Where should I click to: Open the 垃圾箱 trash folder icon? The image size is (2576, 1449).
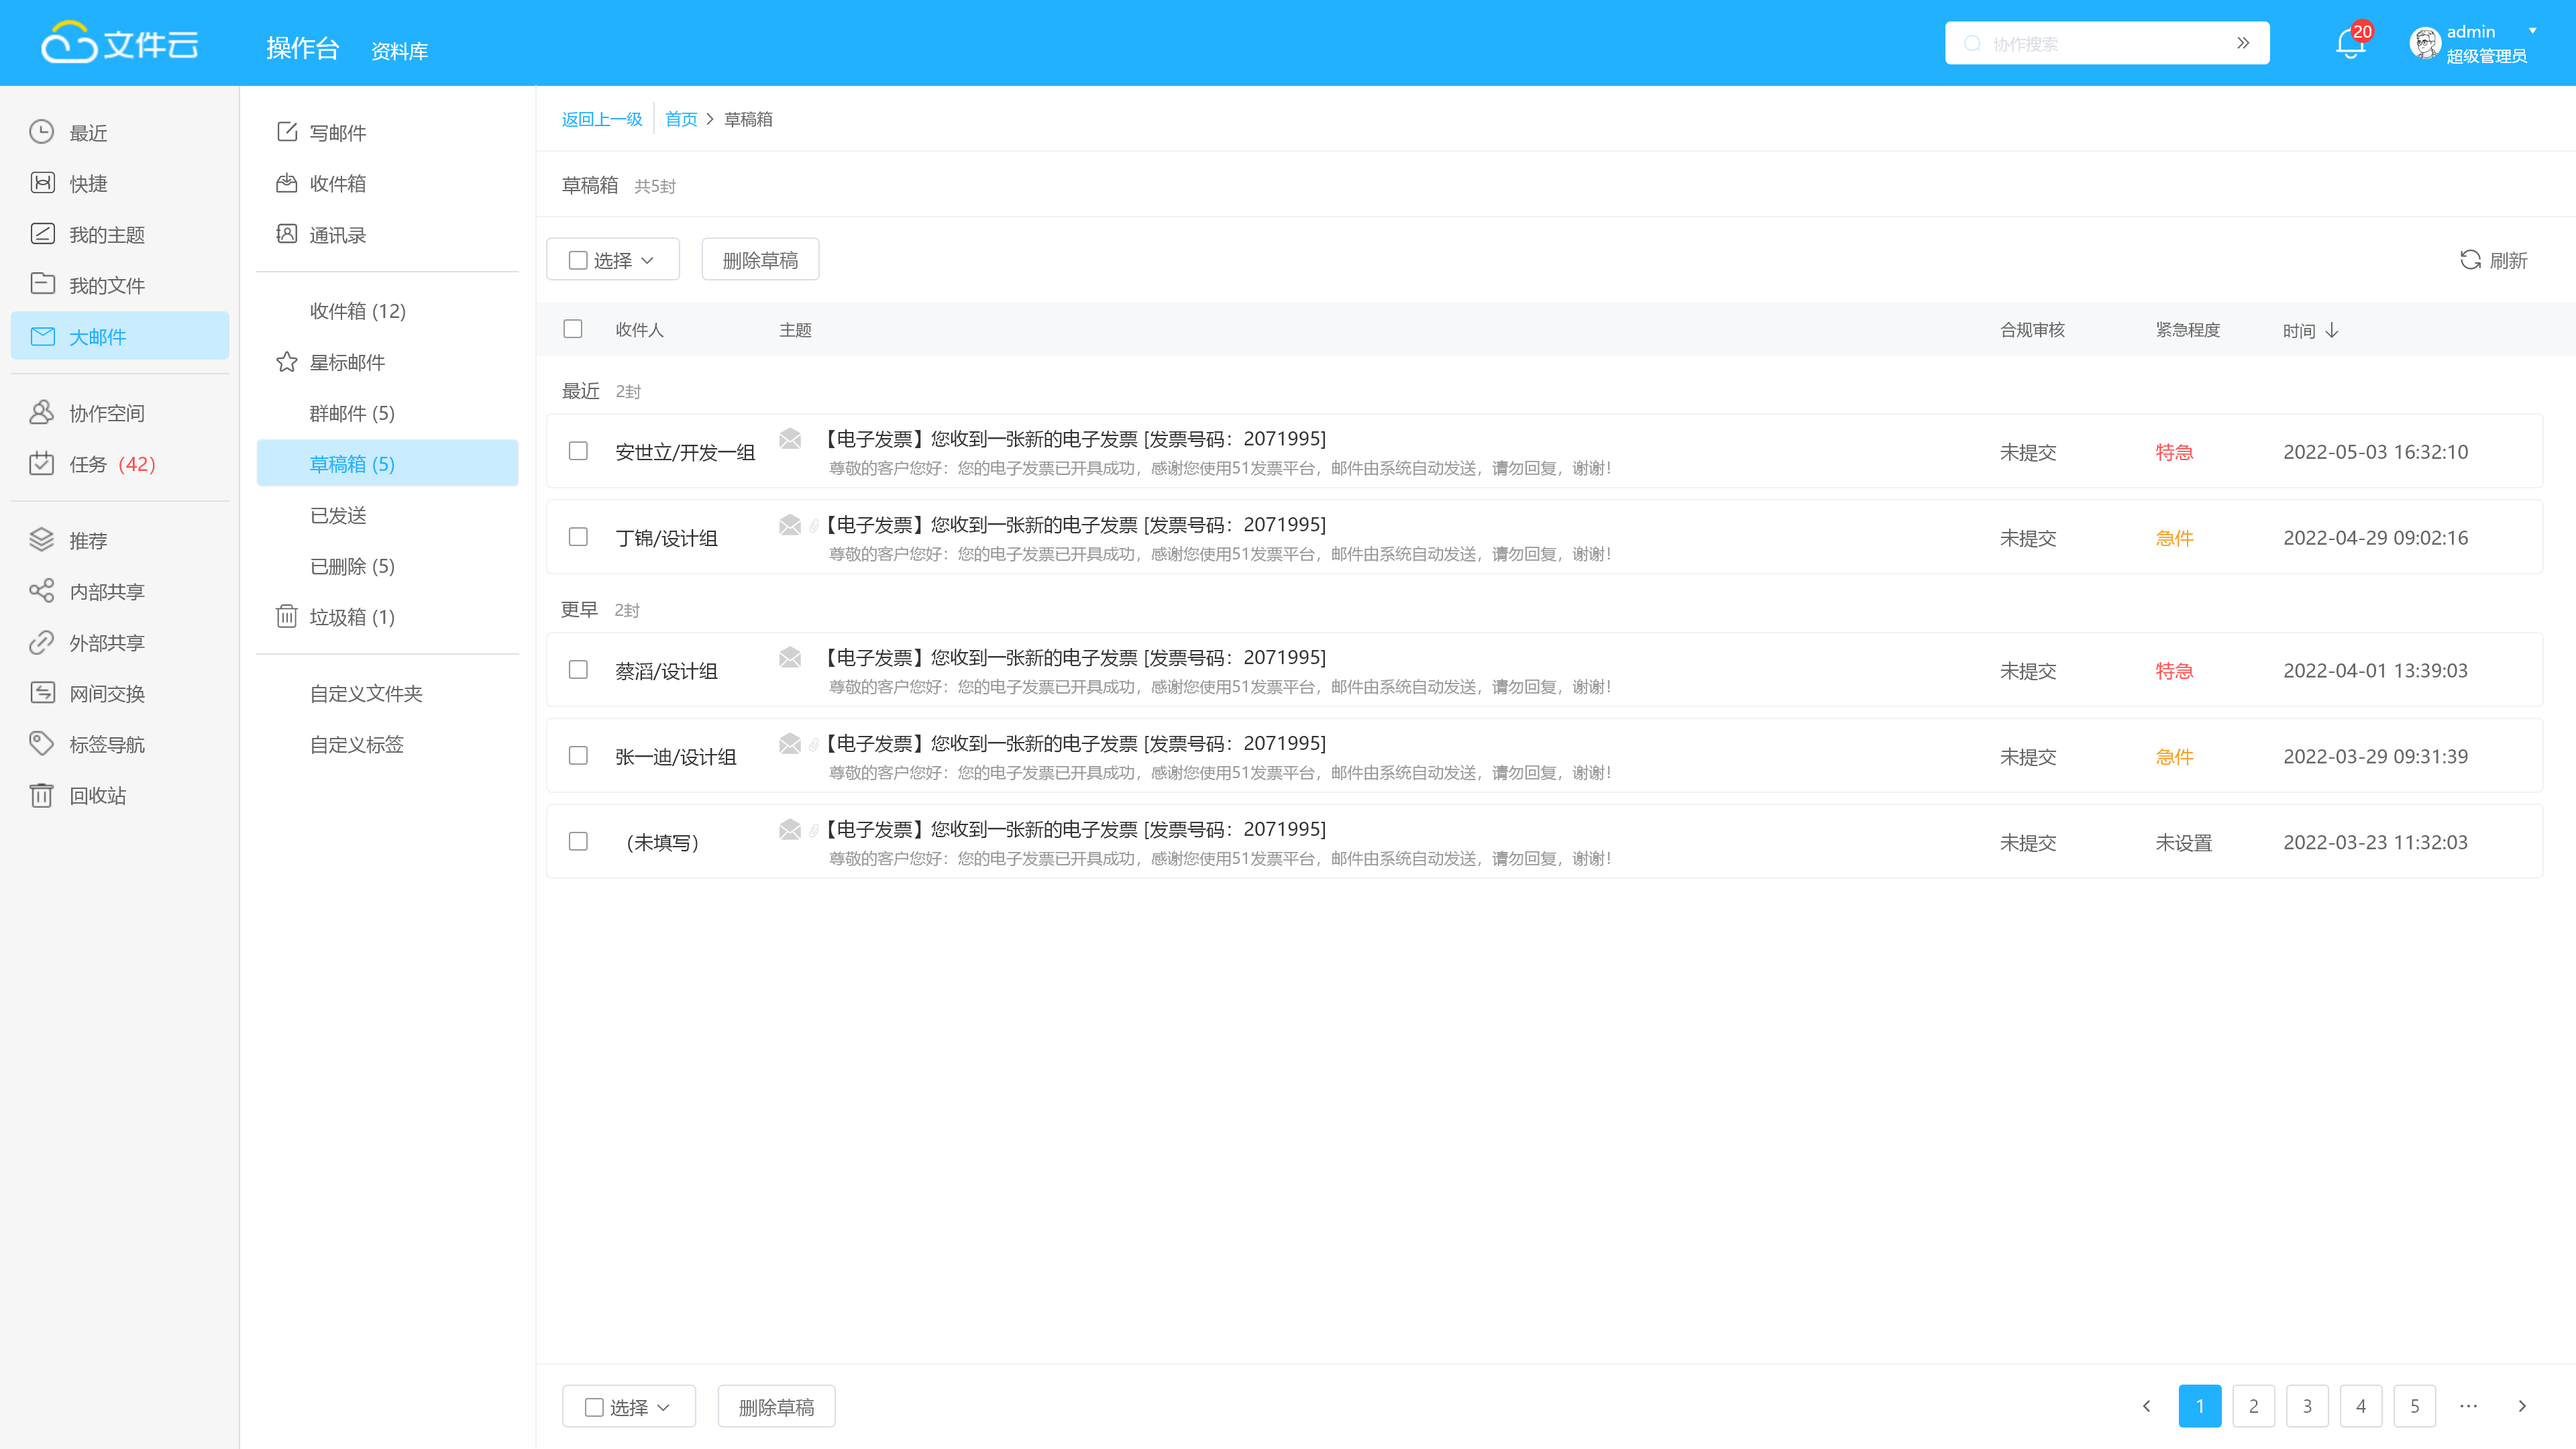[287, 616]
